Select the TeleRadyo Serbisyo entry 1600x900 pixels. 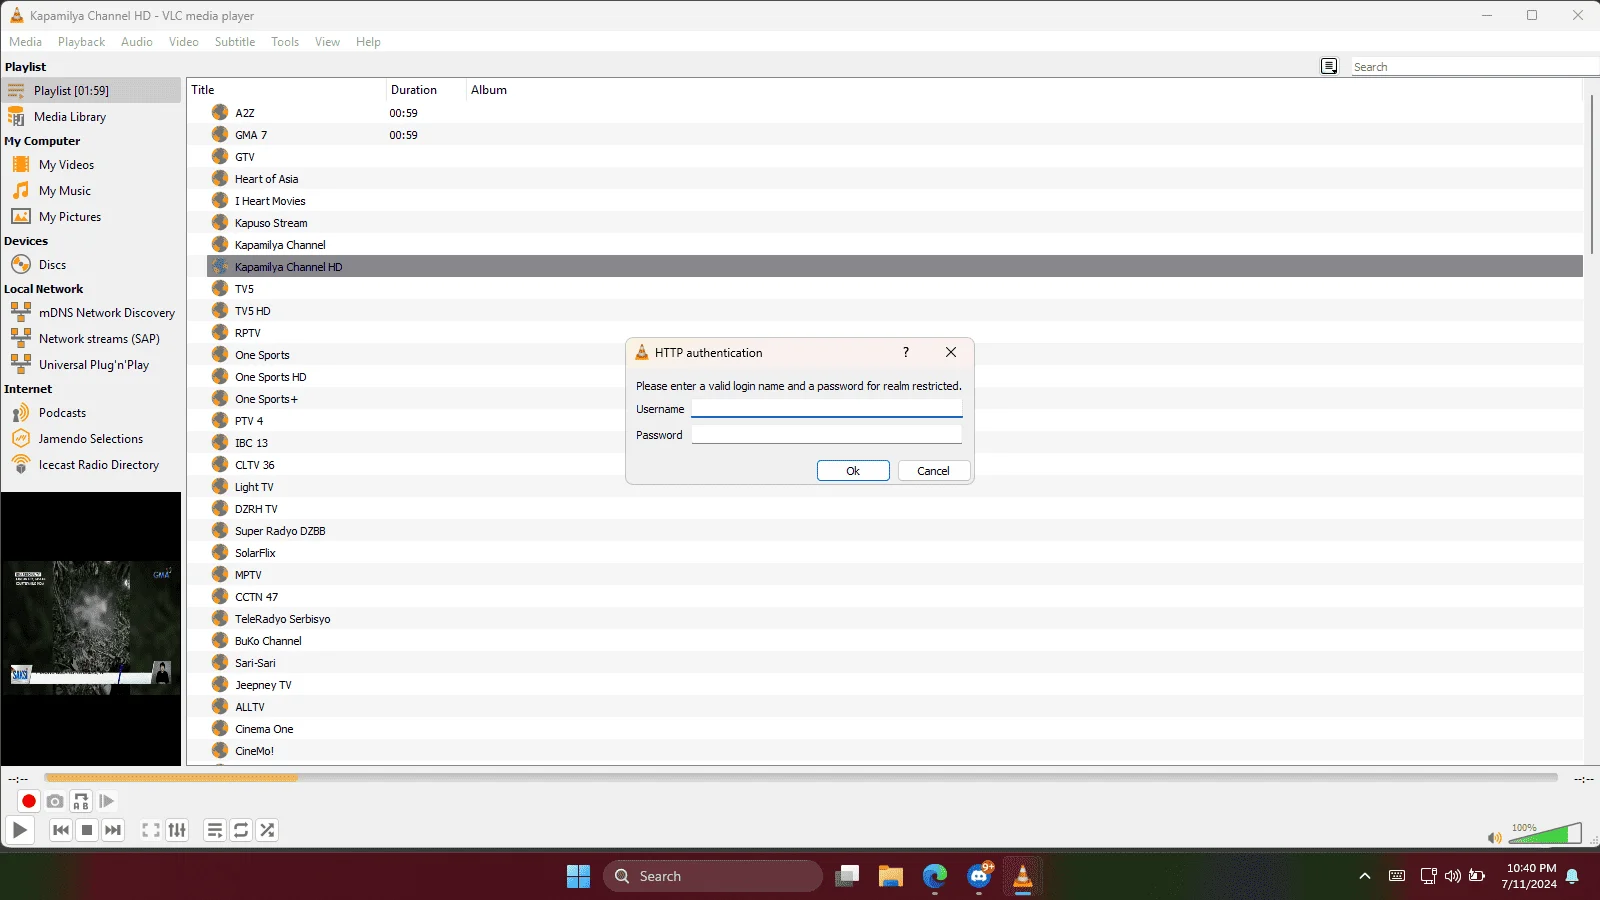click(895, 619)
